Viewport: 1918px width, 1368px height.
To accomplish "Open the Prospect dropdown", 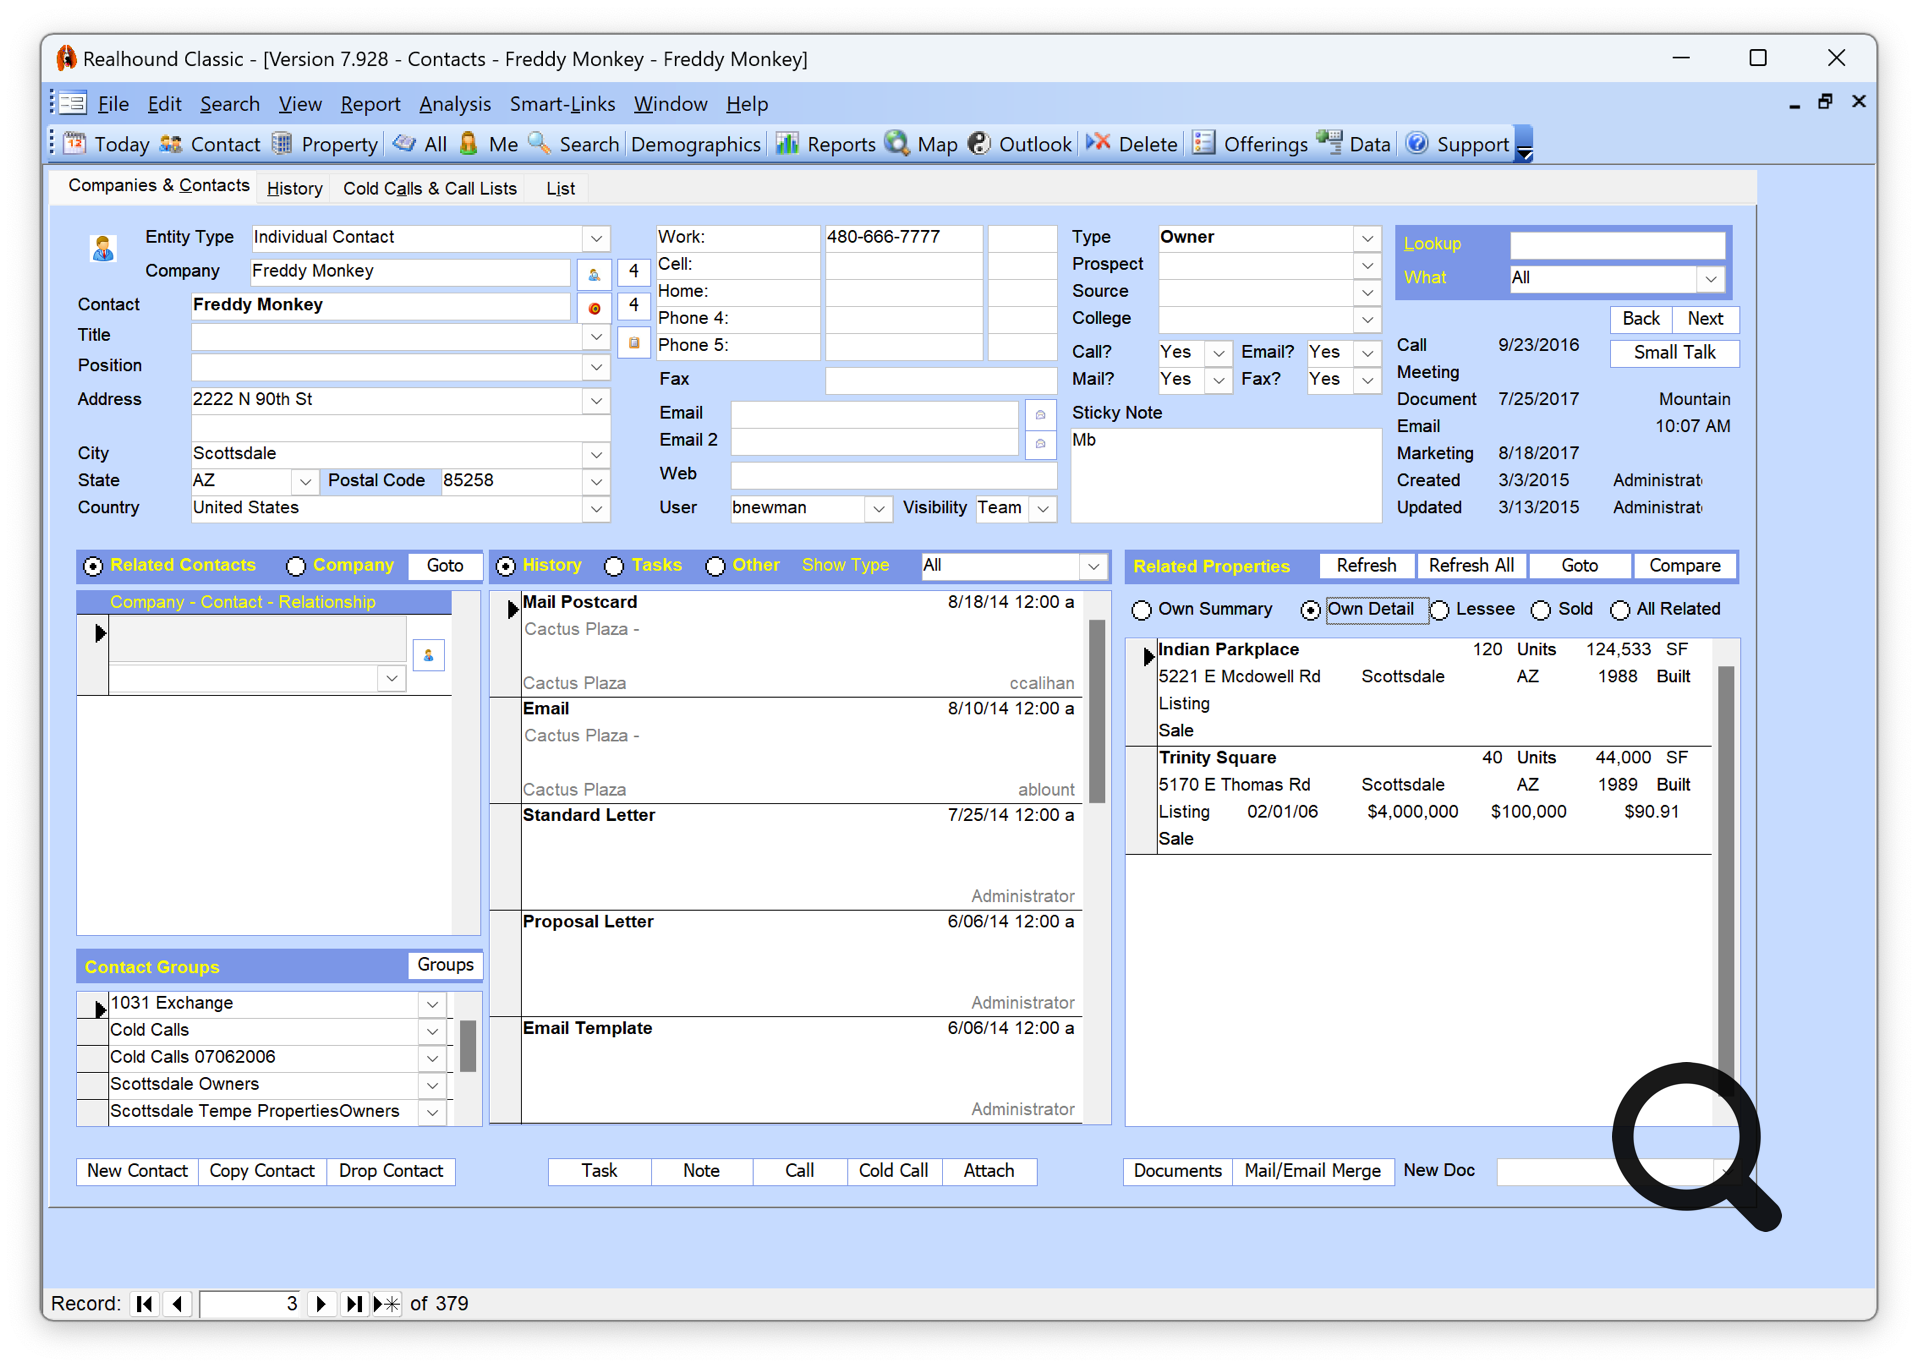I will pos(1366,265).
